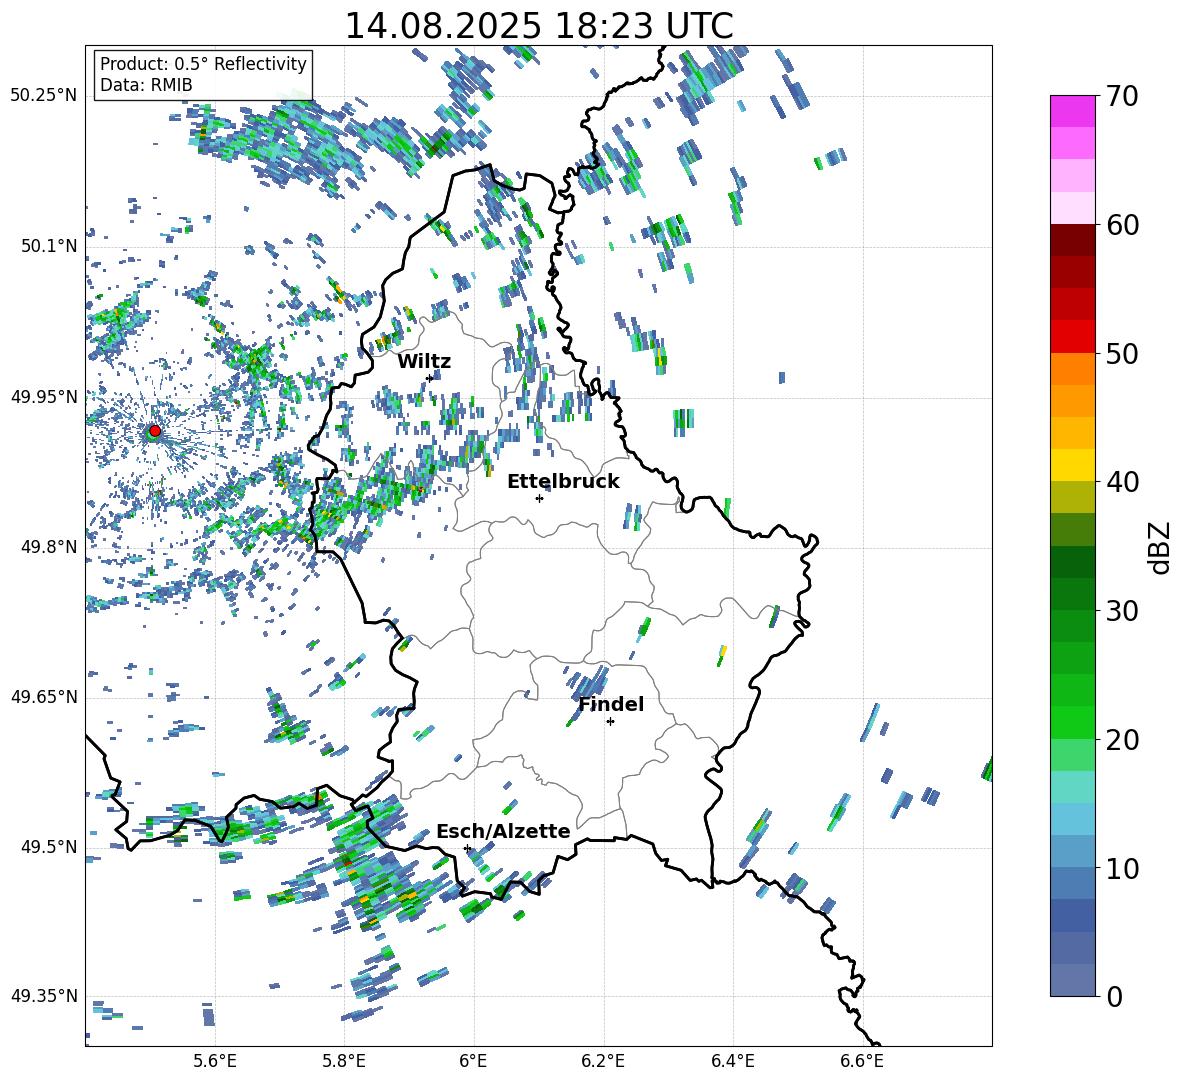The width and height of the screenshot is (1184, 1081).
Task: Click the 49.8°N latitude tick label
Action: click(x=49, y=547)
